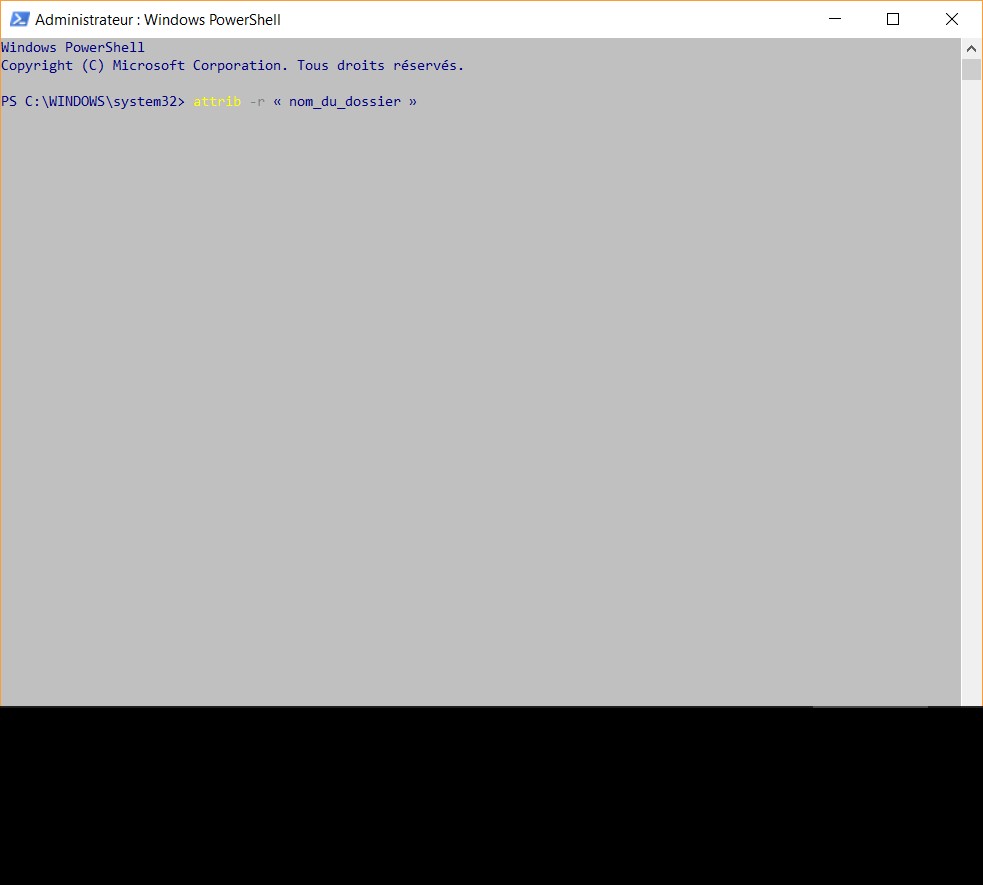Minimize the PowerShell window

point(835,19)
